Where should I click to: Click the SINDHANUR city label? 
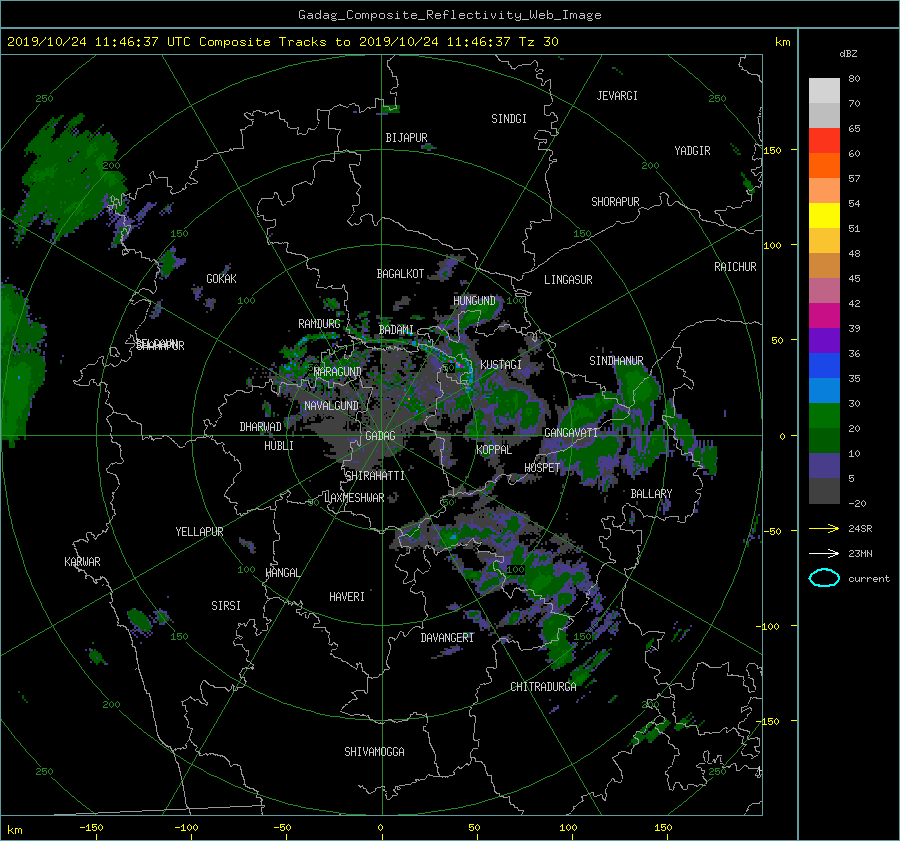[x=616, y=361]
